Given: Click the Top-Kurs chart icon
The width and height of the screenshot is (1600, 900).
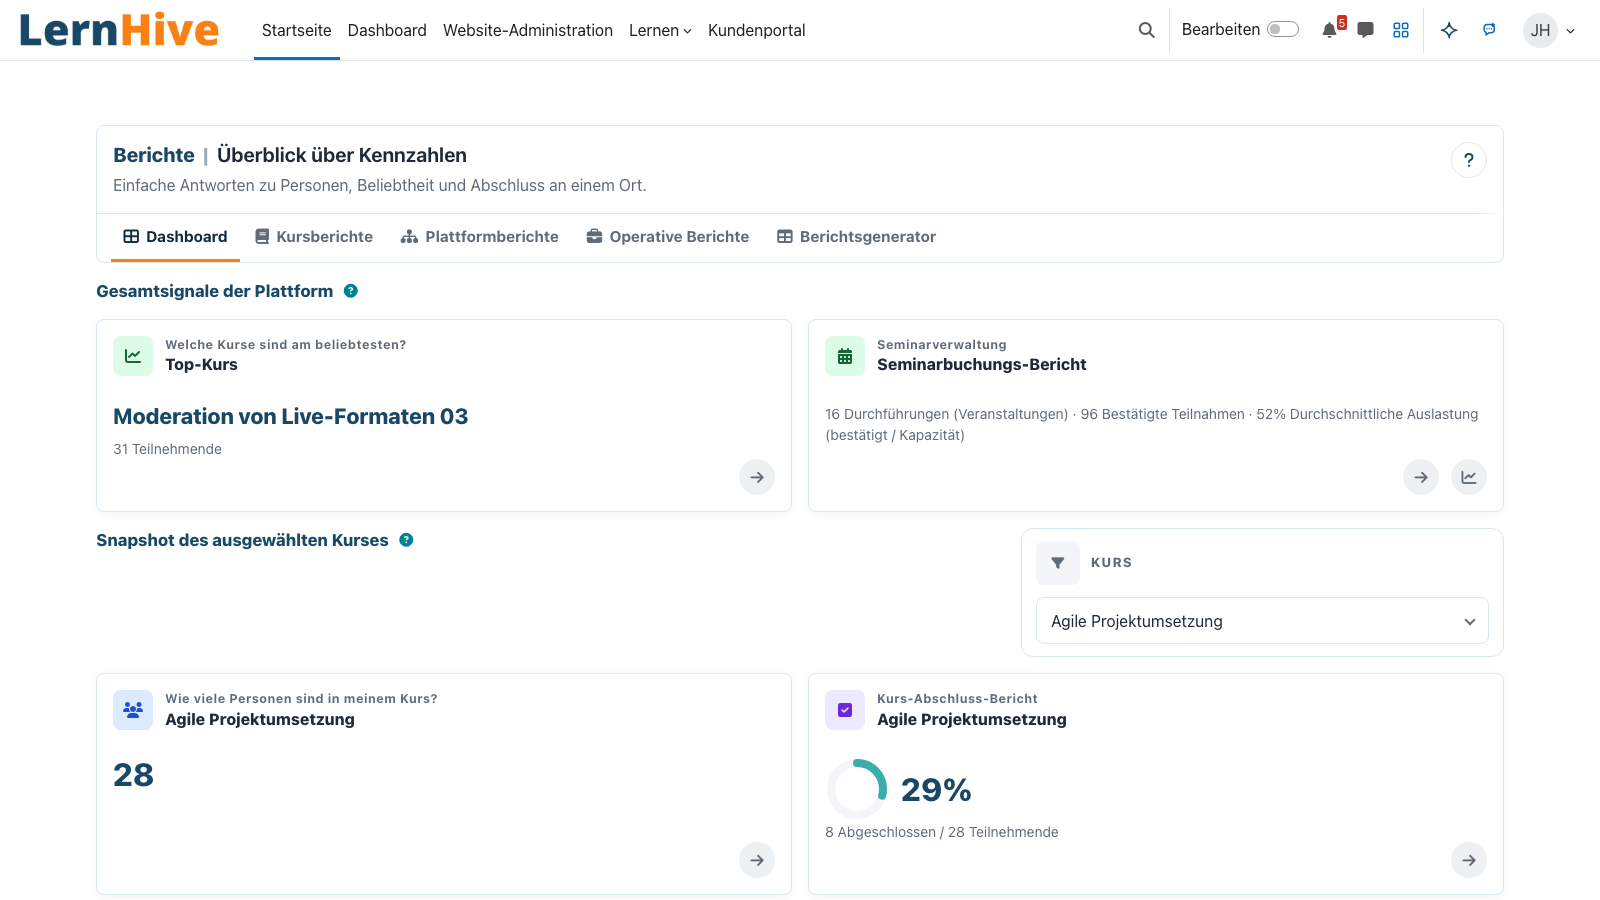Looking at the screenshot, I should point(133,356).
